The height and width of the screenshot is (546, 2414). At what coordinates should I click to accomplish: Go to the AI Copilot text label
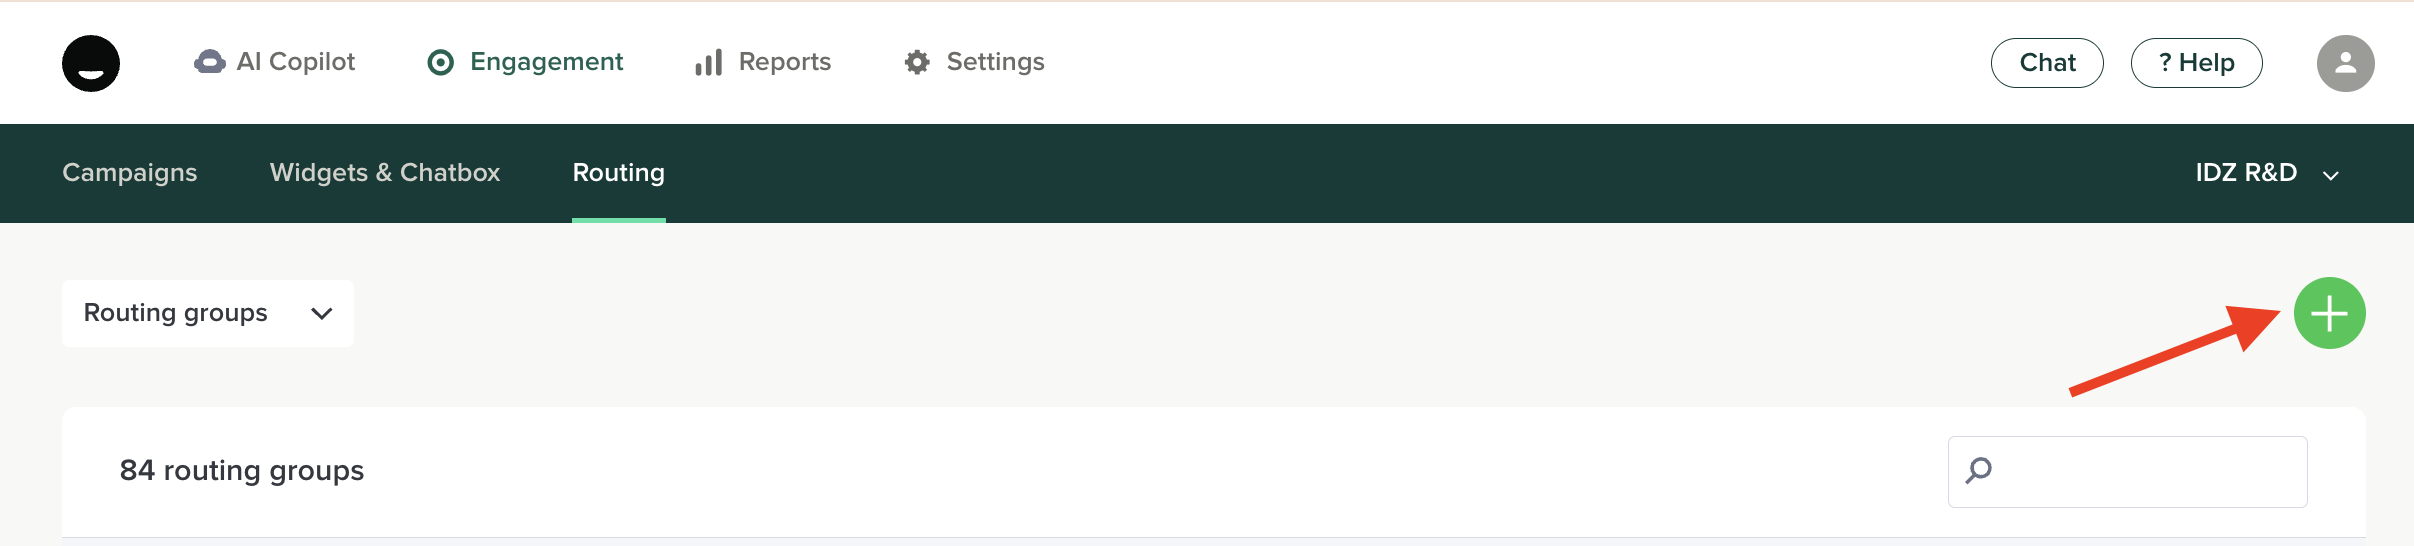click(x=296, y=62)
